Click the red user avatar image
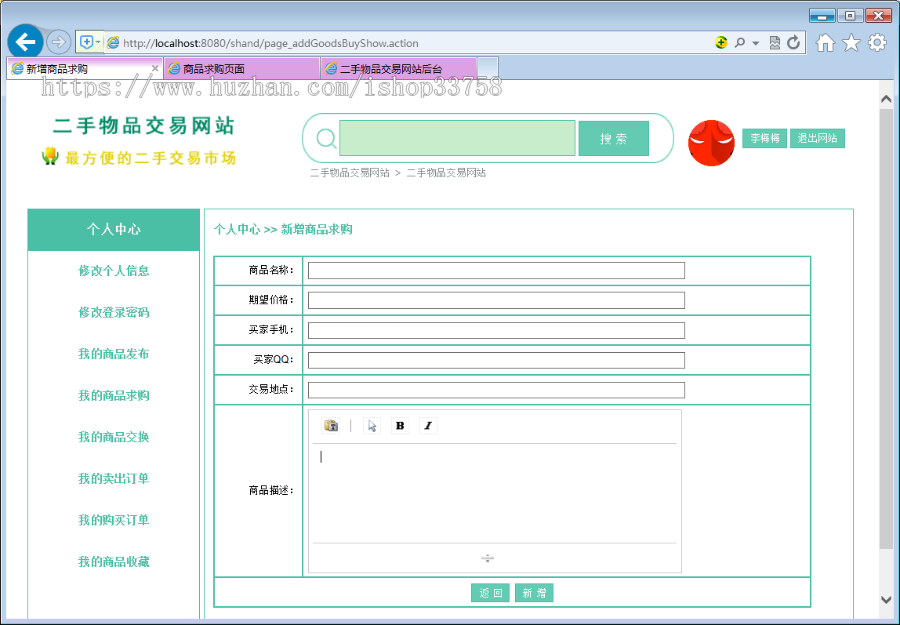 pos(710,141)
